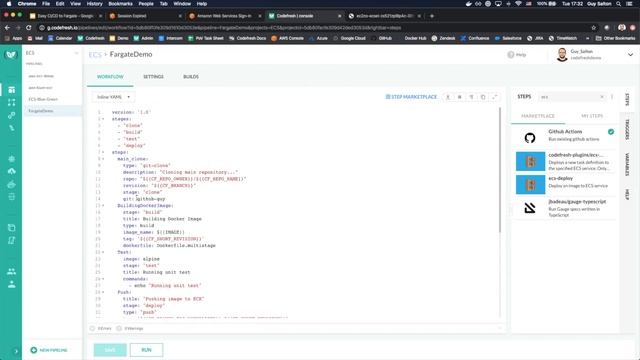Clear the steps search field
This screenshot has width=640, height=360.
click(x=602, y=97)
